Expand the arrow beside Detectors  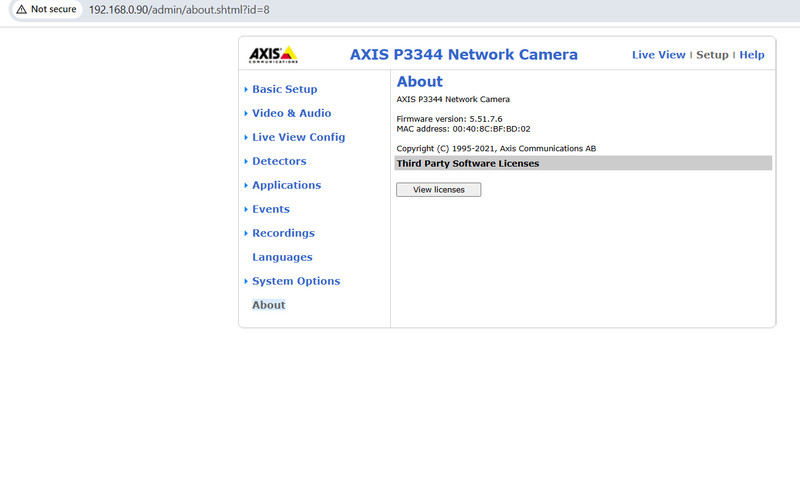(246, 161)
